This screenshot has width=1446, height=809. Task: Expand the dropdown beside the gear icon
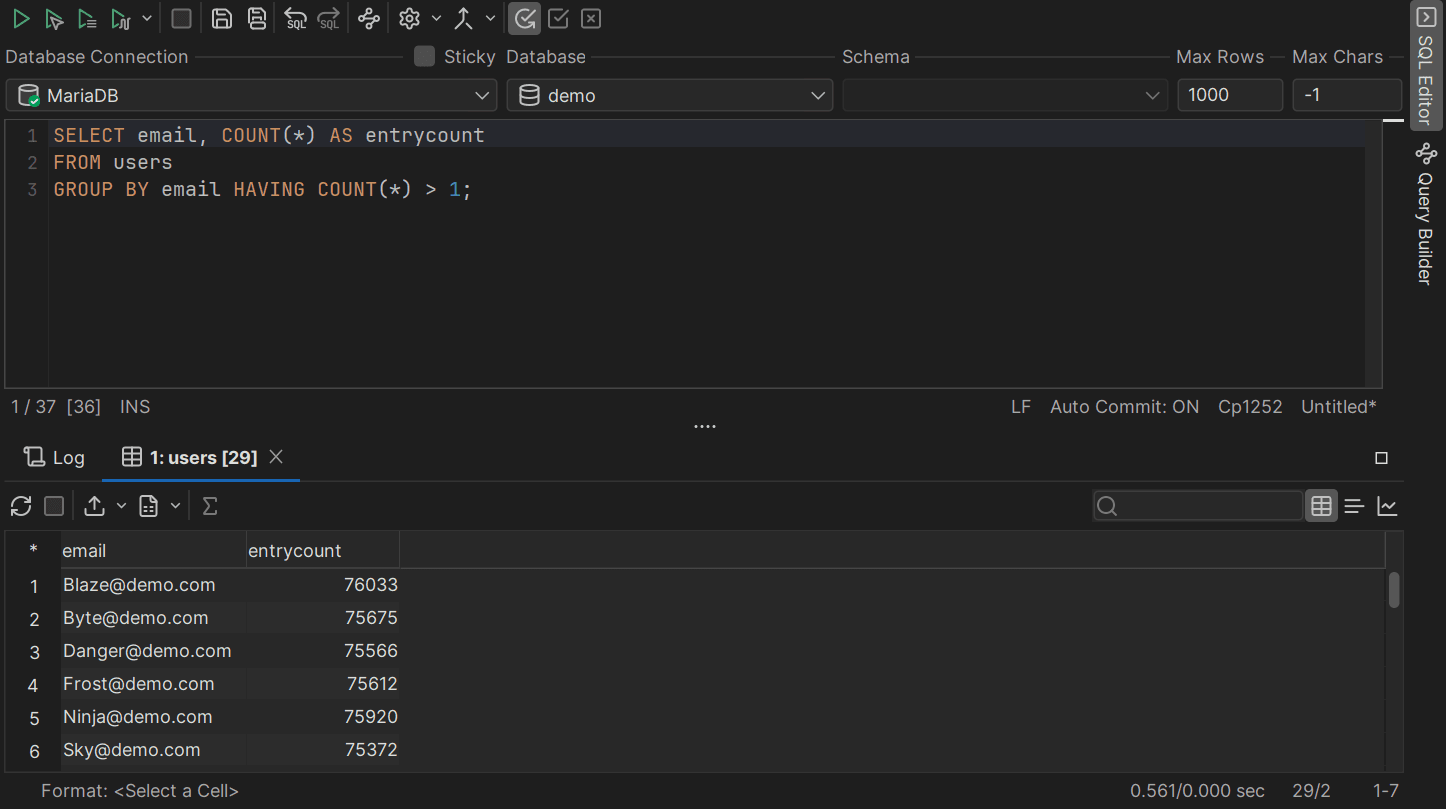pyautogui.click(x=436, y=18)
